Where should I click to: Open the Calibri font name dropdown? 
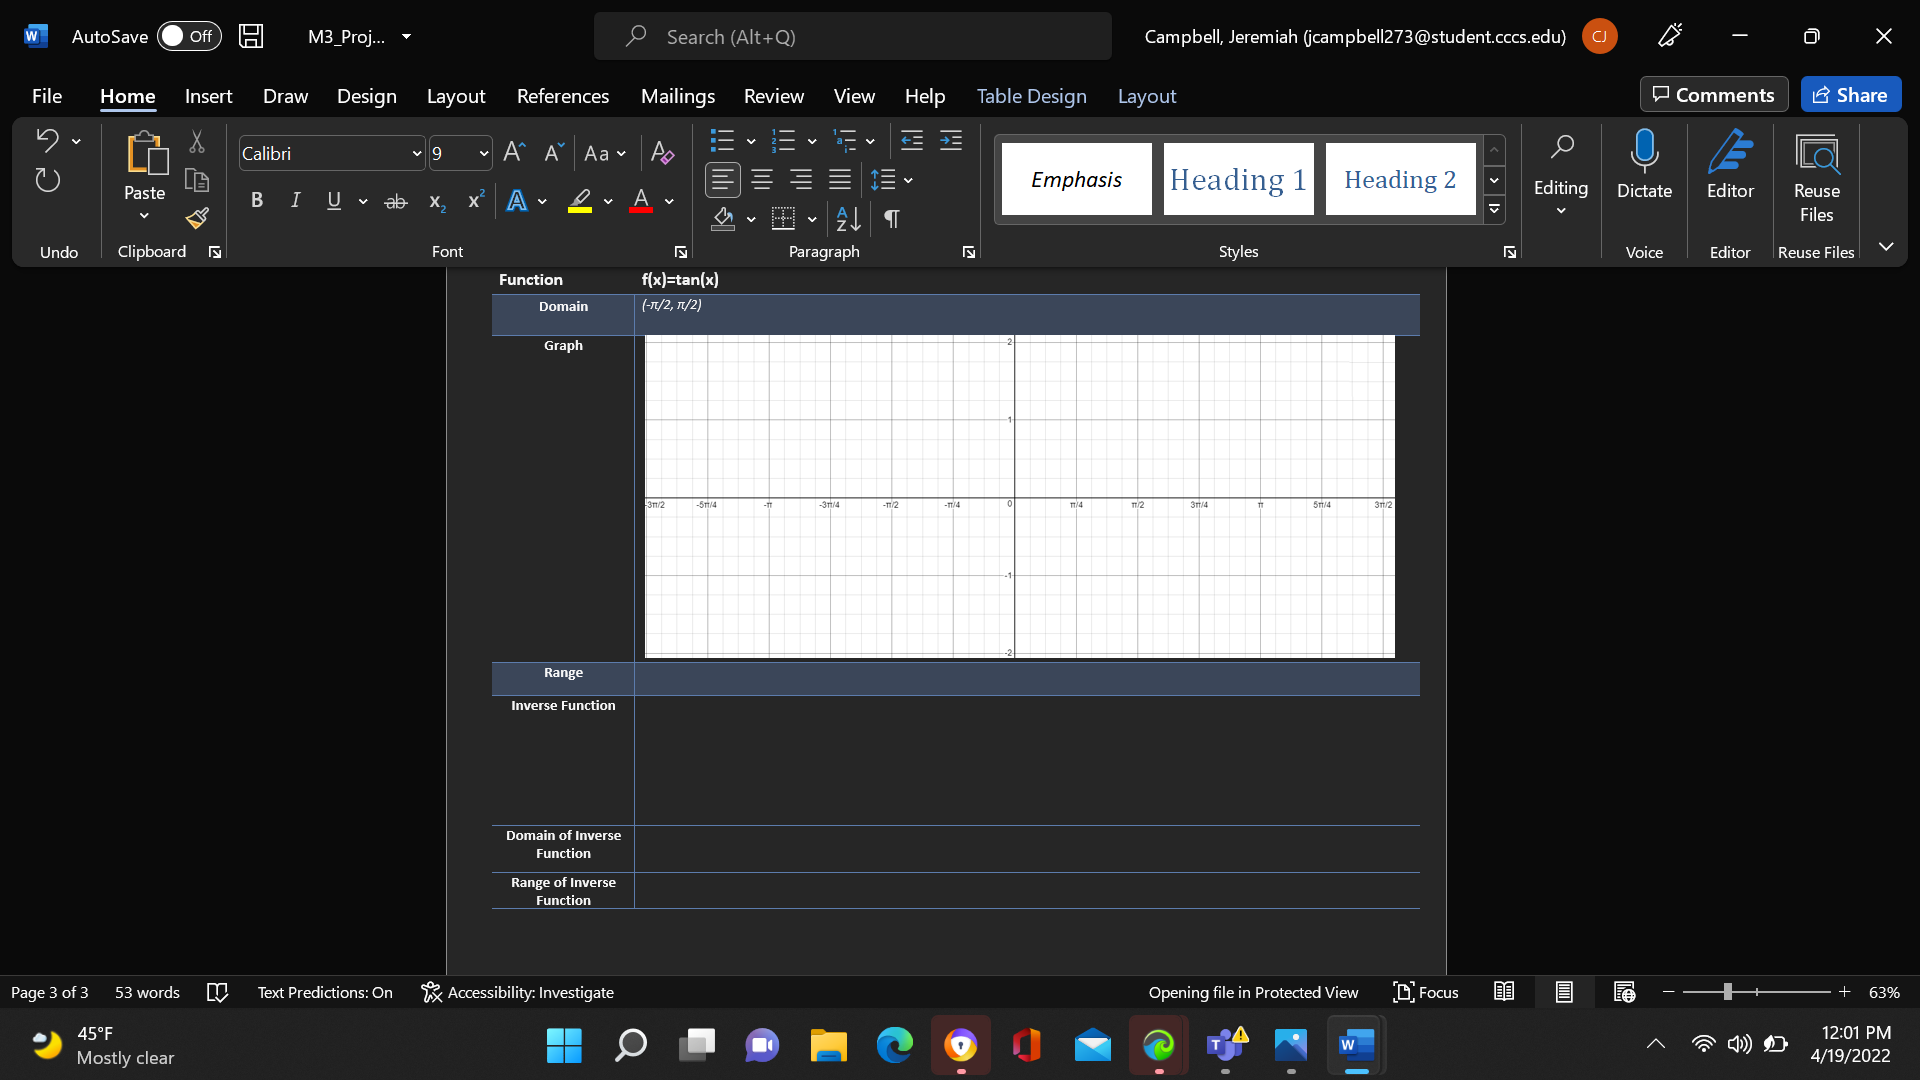(417, 153)
